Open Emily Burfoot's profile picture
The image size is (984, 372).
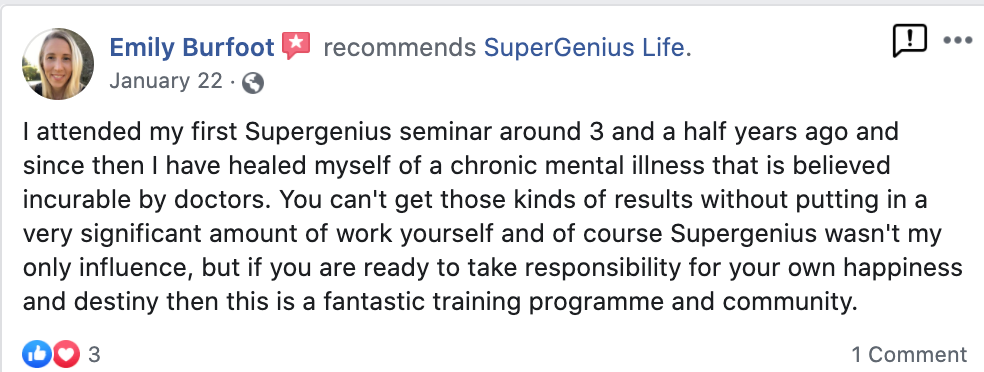[58, 64]
